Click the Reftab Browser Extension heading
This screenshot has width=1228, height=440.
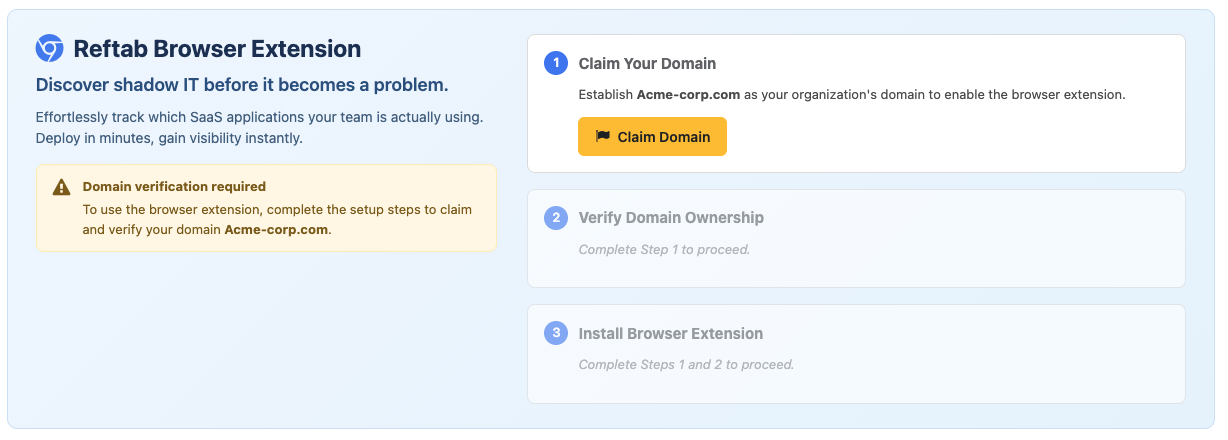click(x=217, y=49)
